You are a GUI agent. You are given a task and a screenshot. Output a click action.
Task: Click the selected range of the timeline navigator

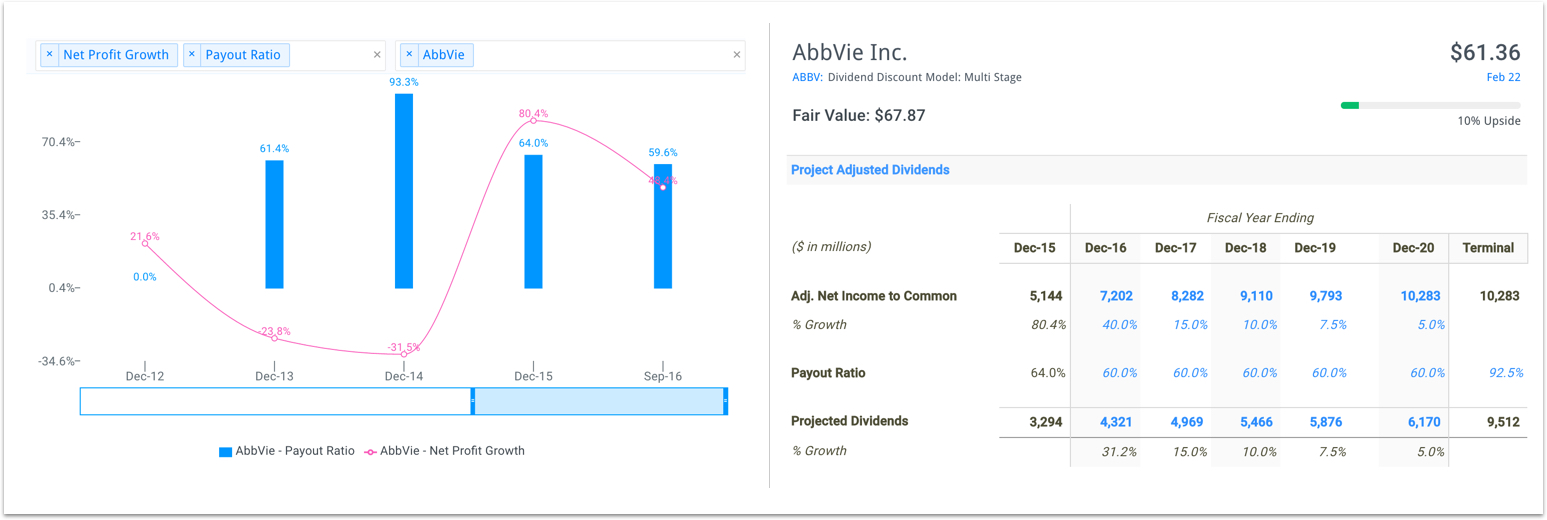(598, 401)
